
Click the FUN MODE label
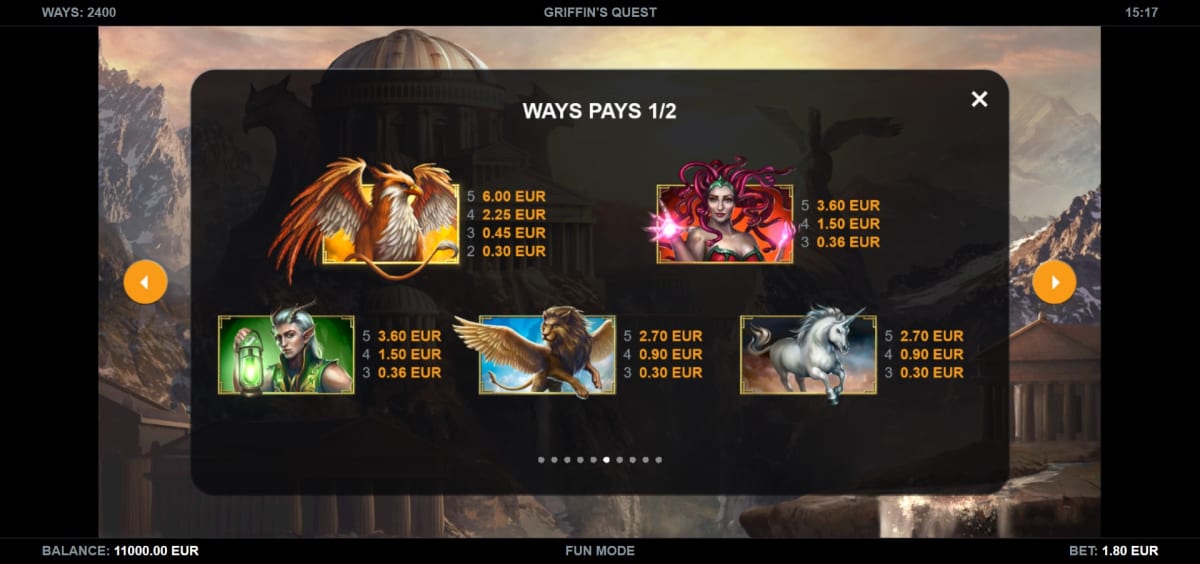(600, 550)
